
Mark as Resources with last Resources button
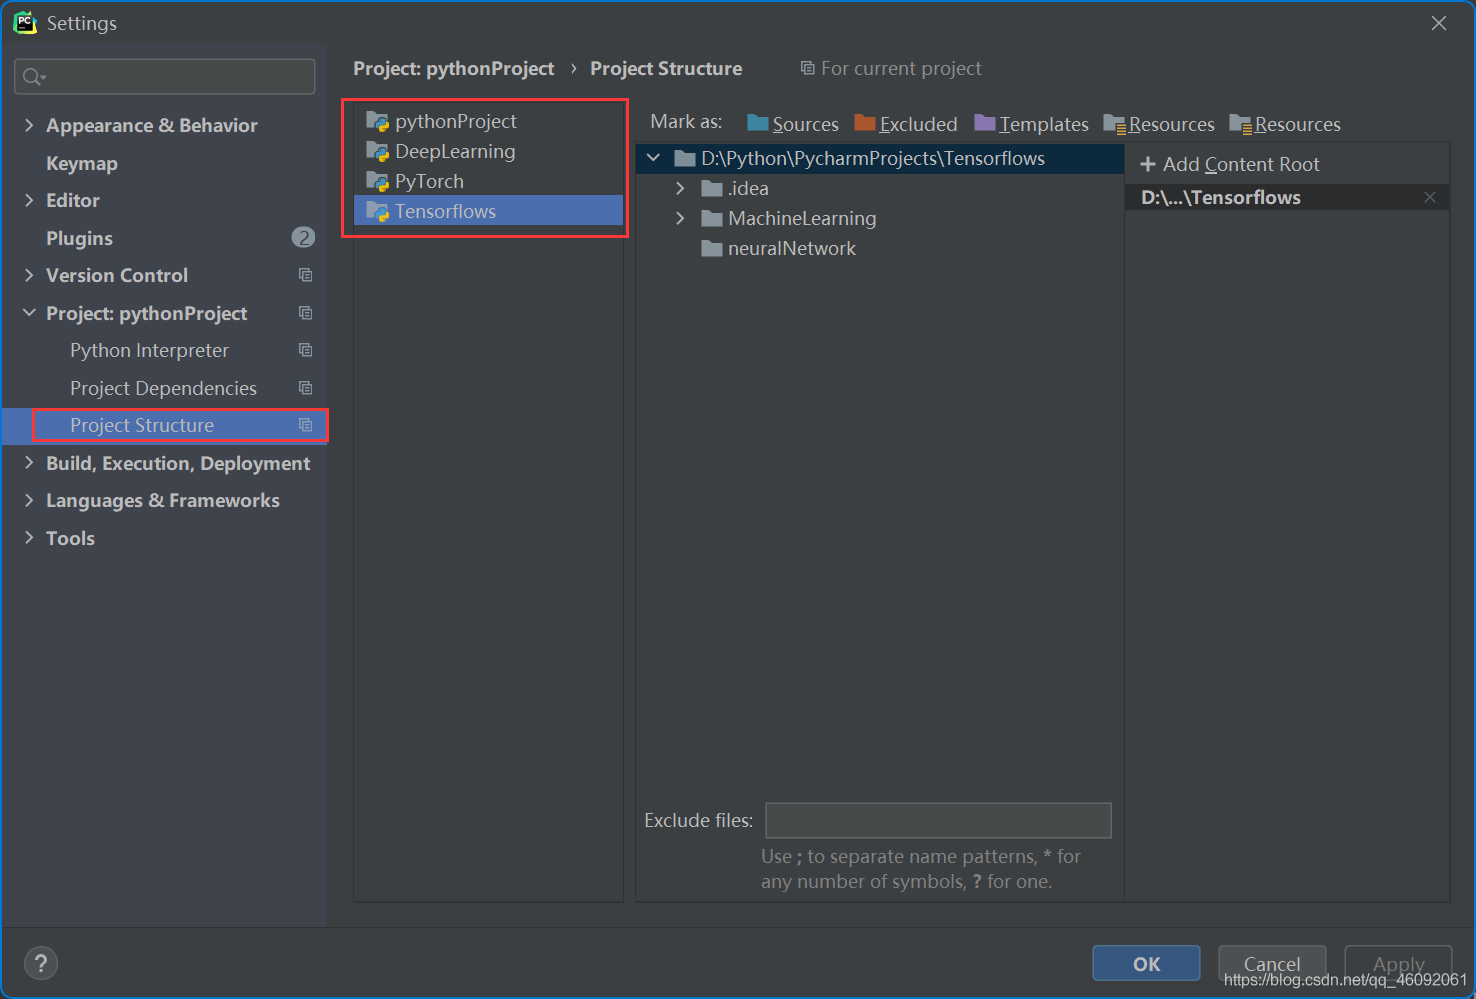point(1285,124)
